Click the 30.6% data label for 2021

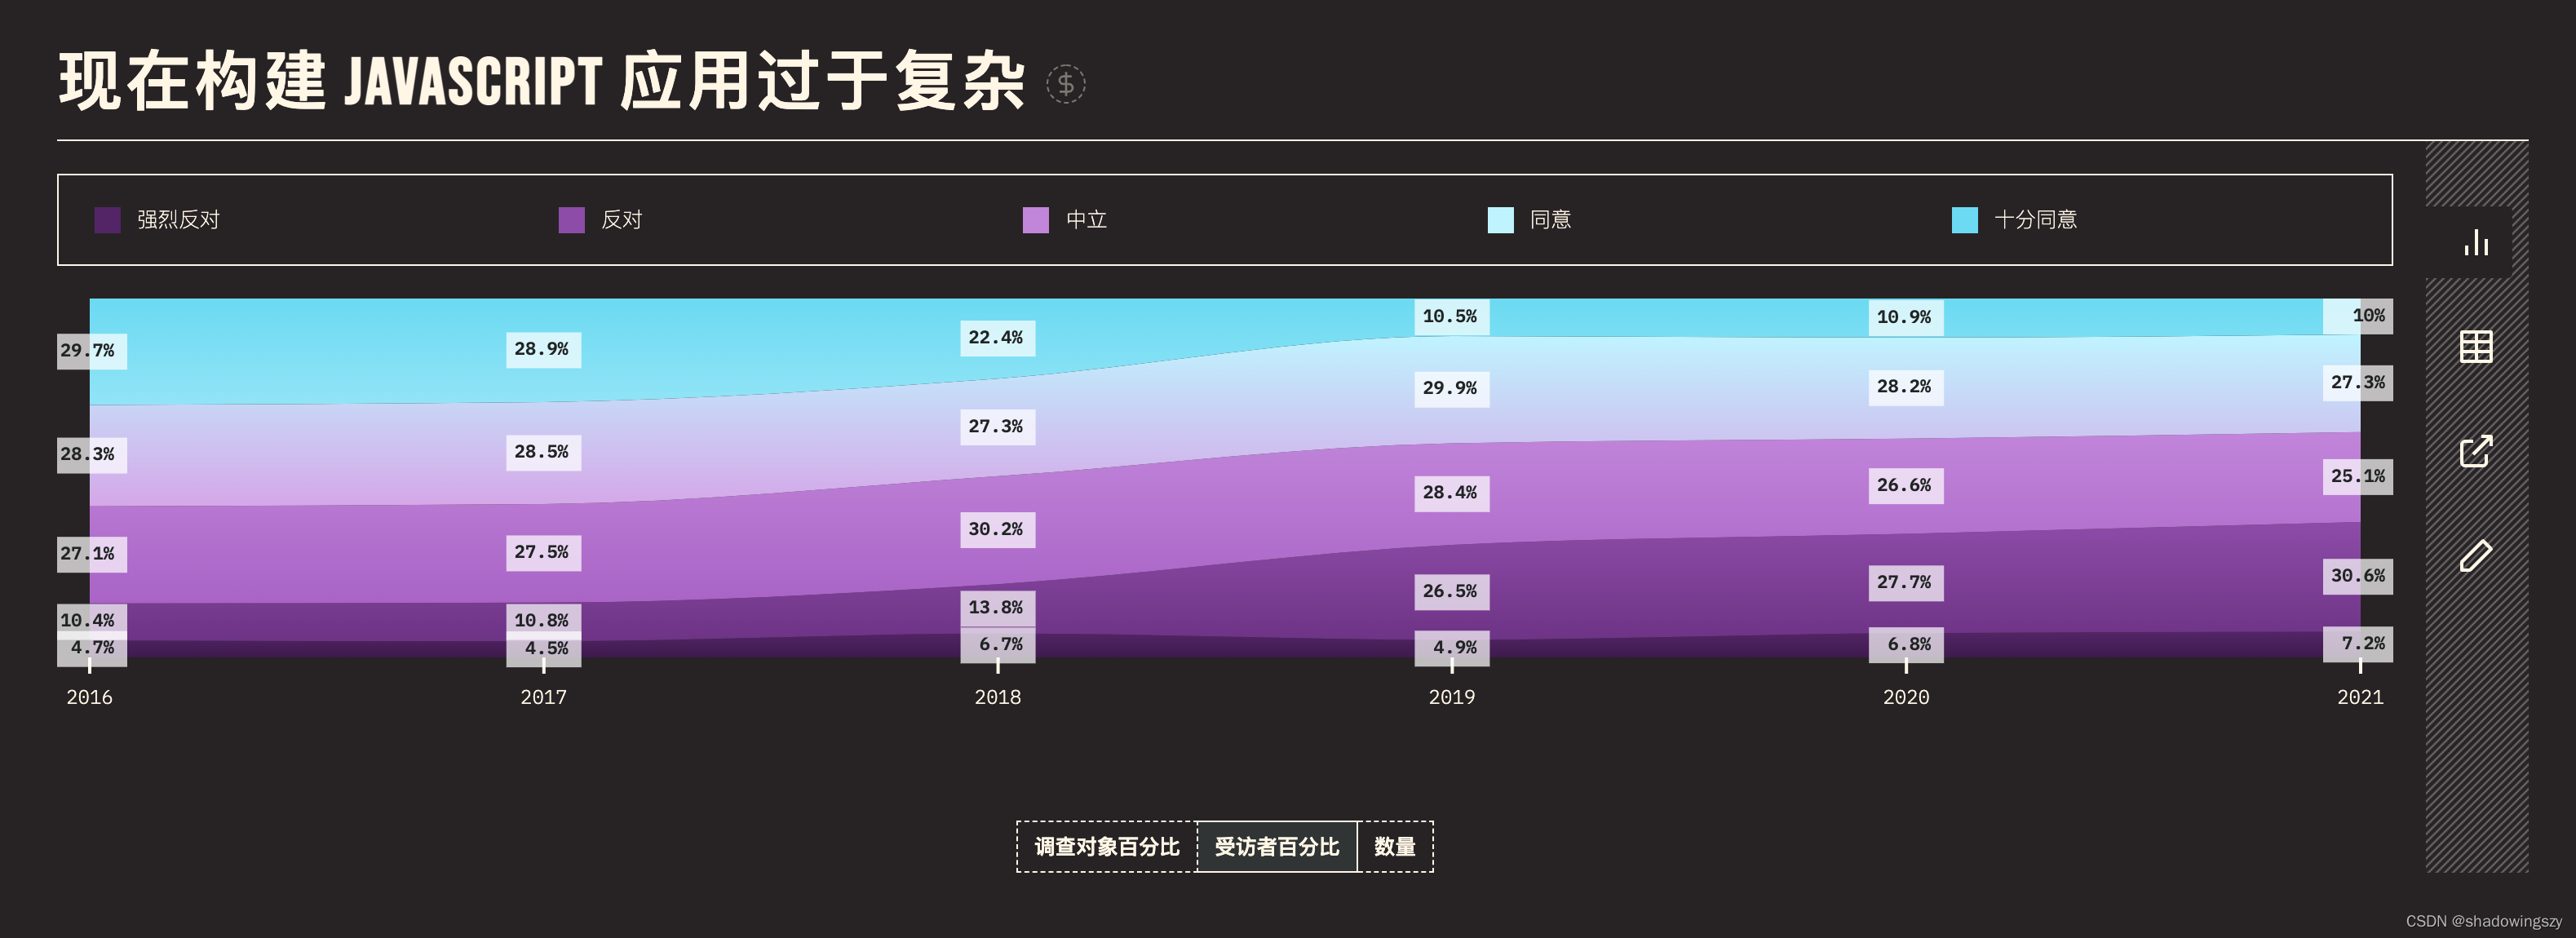(x=2357, y=576)
